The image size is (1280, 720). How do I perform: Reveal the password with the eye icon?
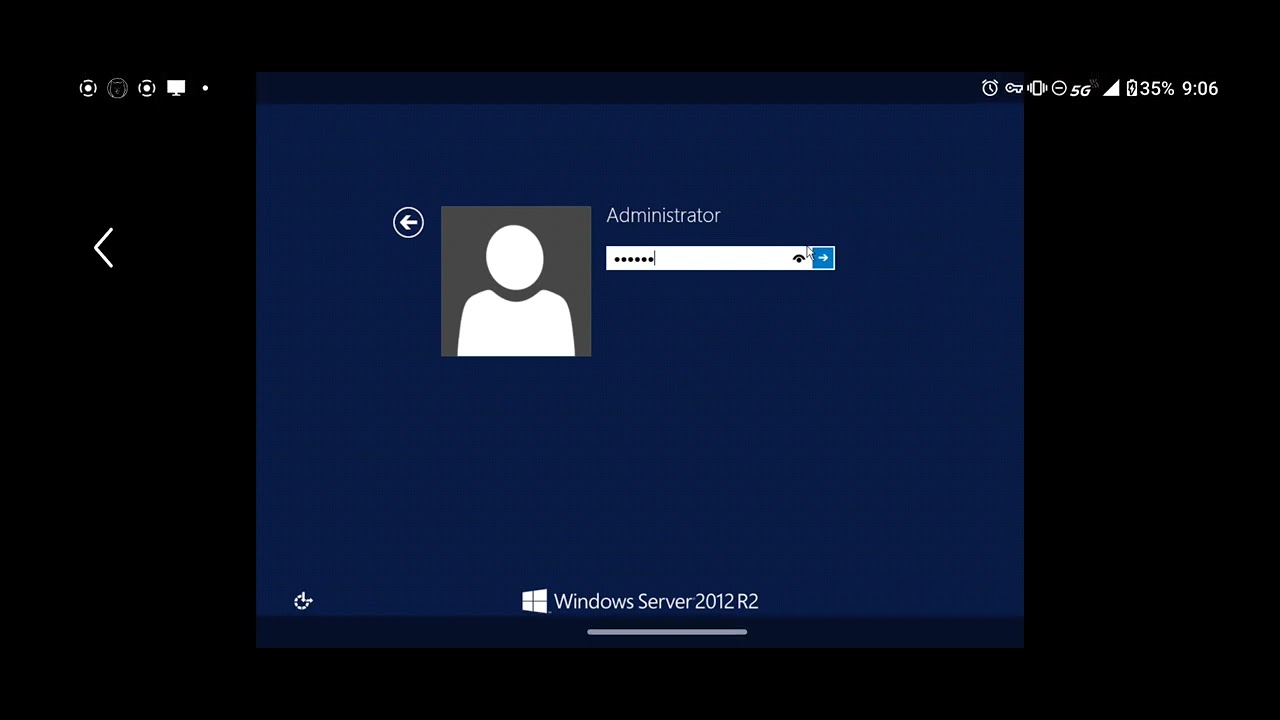(x=798, y=258)
